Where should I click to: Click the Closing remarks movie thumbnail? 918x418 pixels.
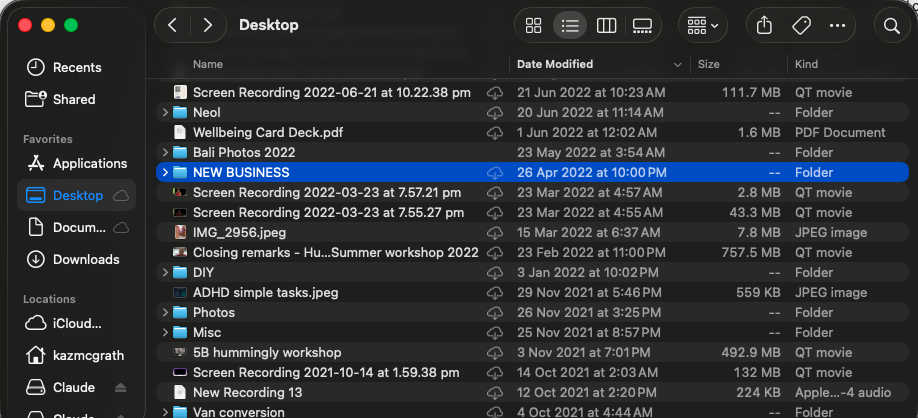180,253
